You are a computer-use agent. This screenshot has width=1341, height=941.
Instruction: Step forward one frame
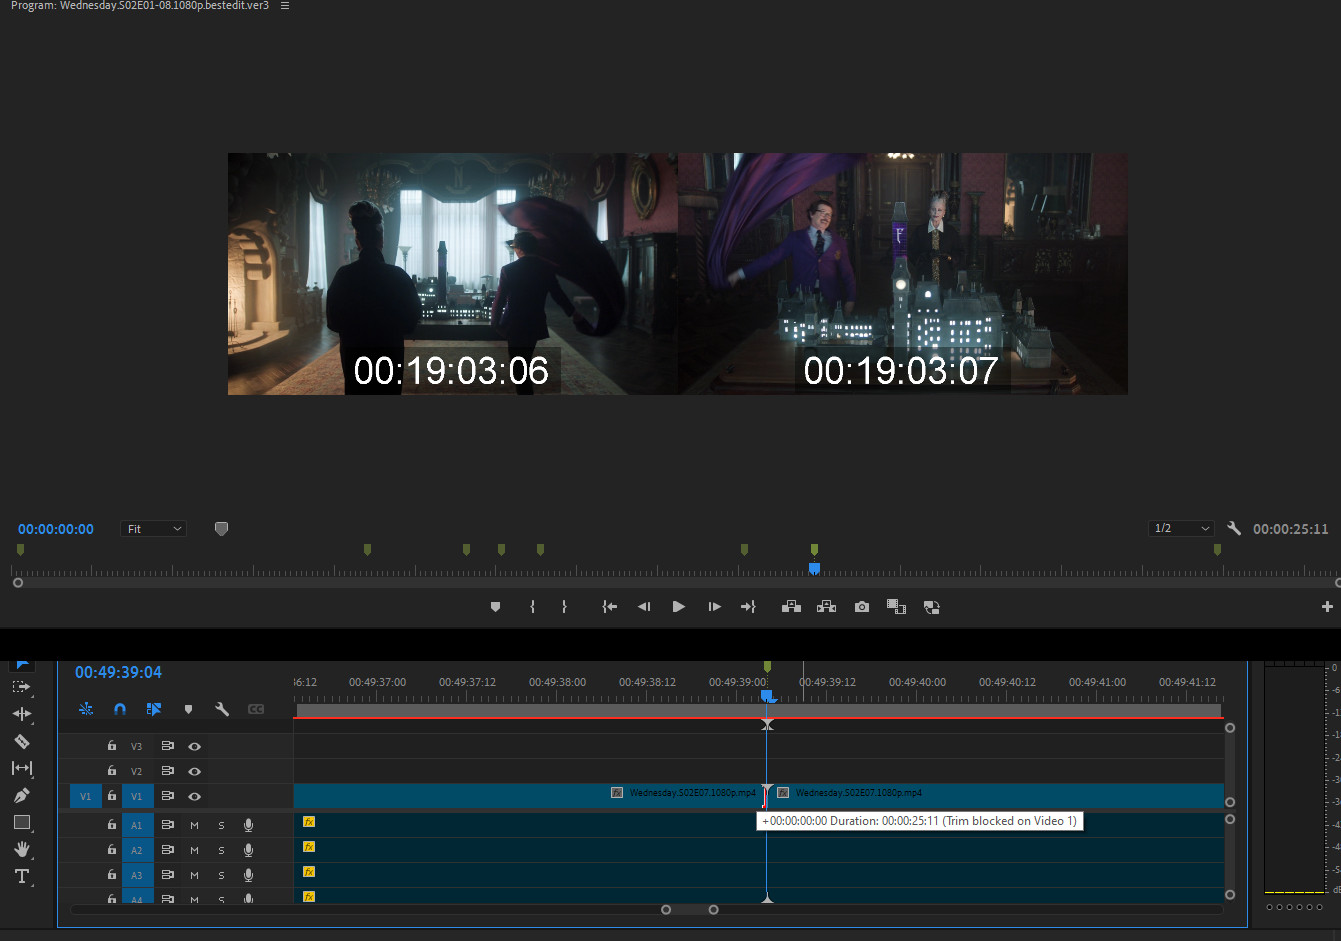coord(714,607)
